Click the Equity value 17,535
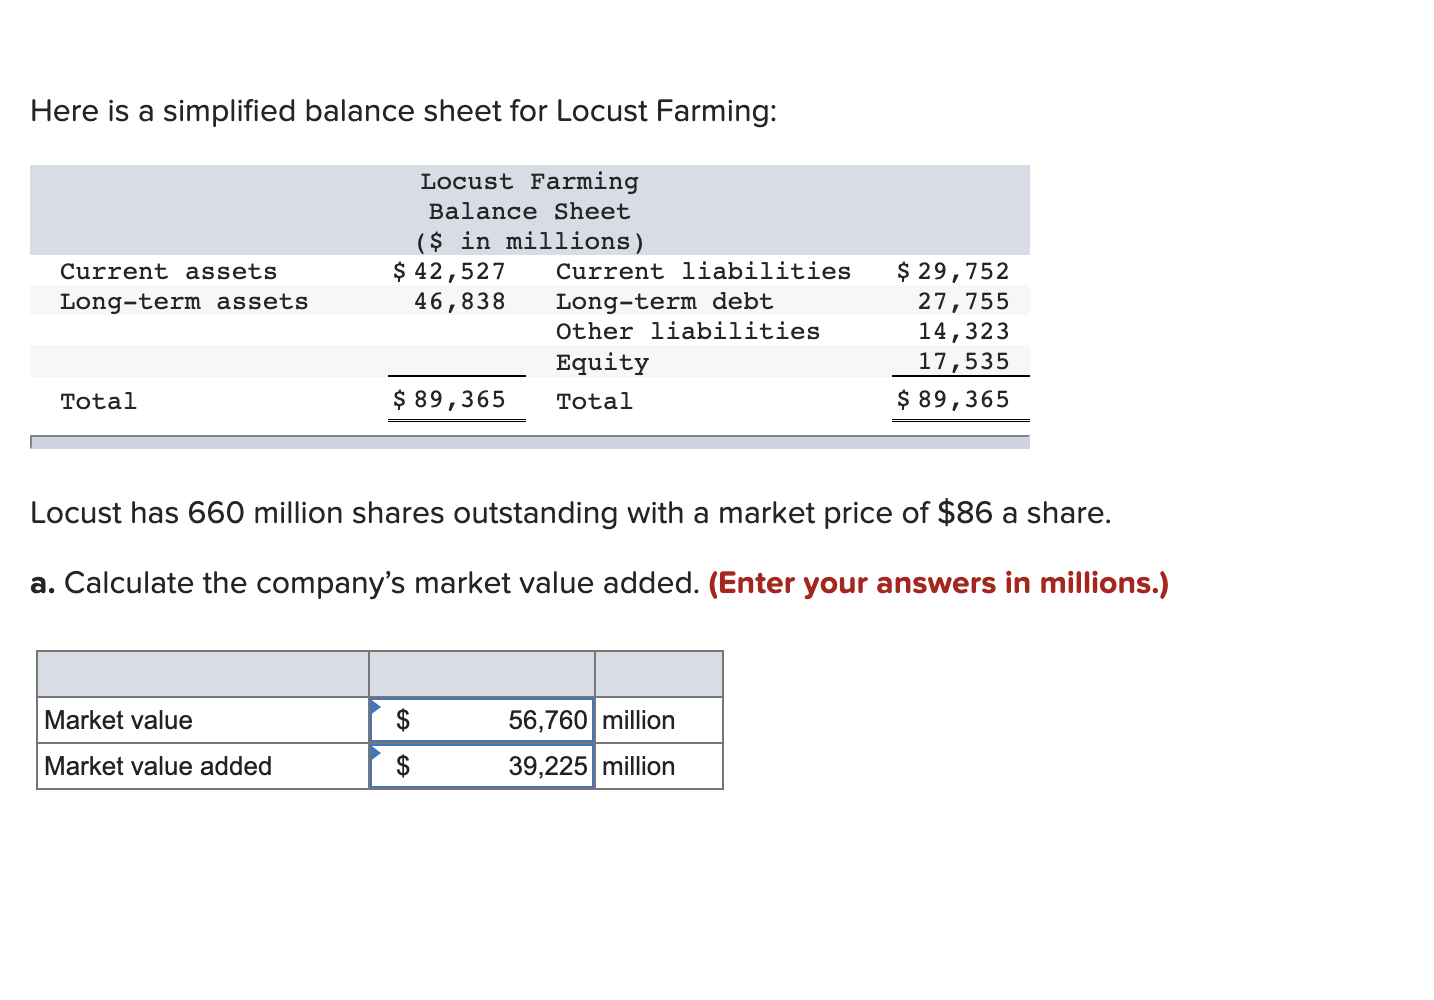 pos(965,362)
